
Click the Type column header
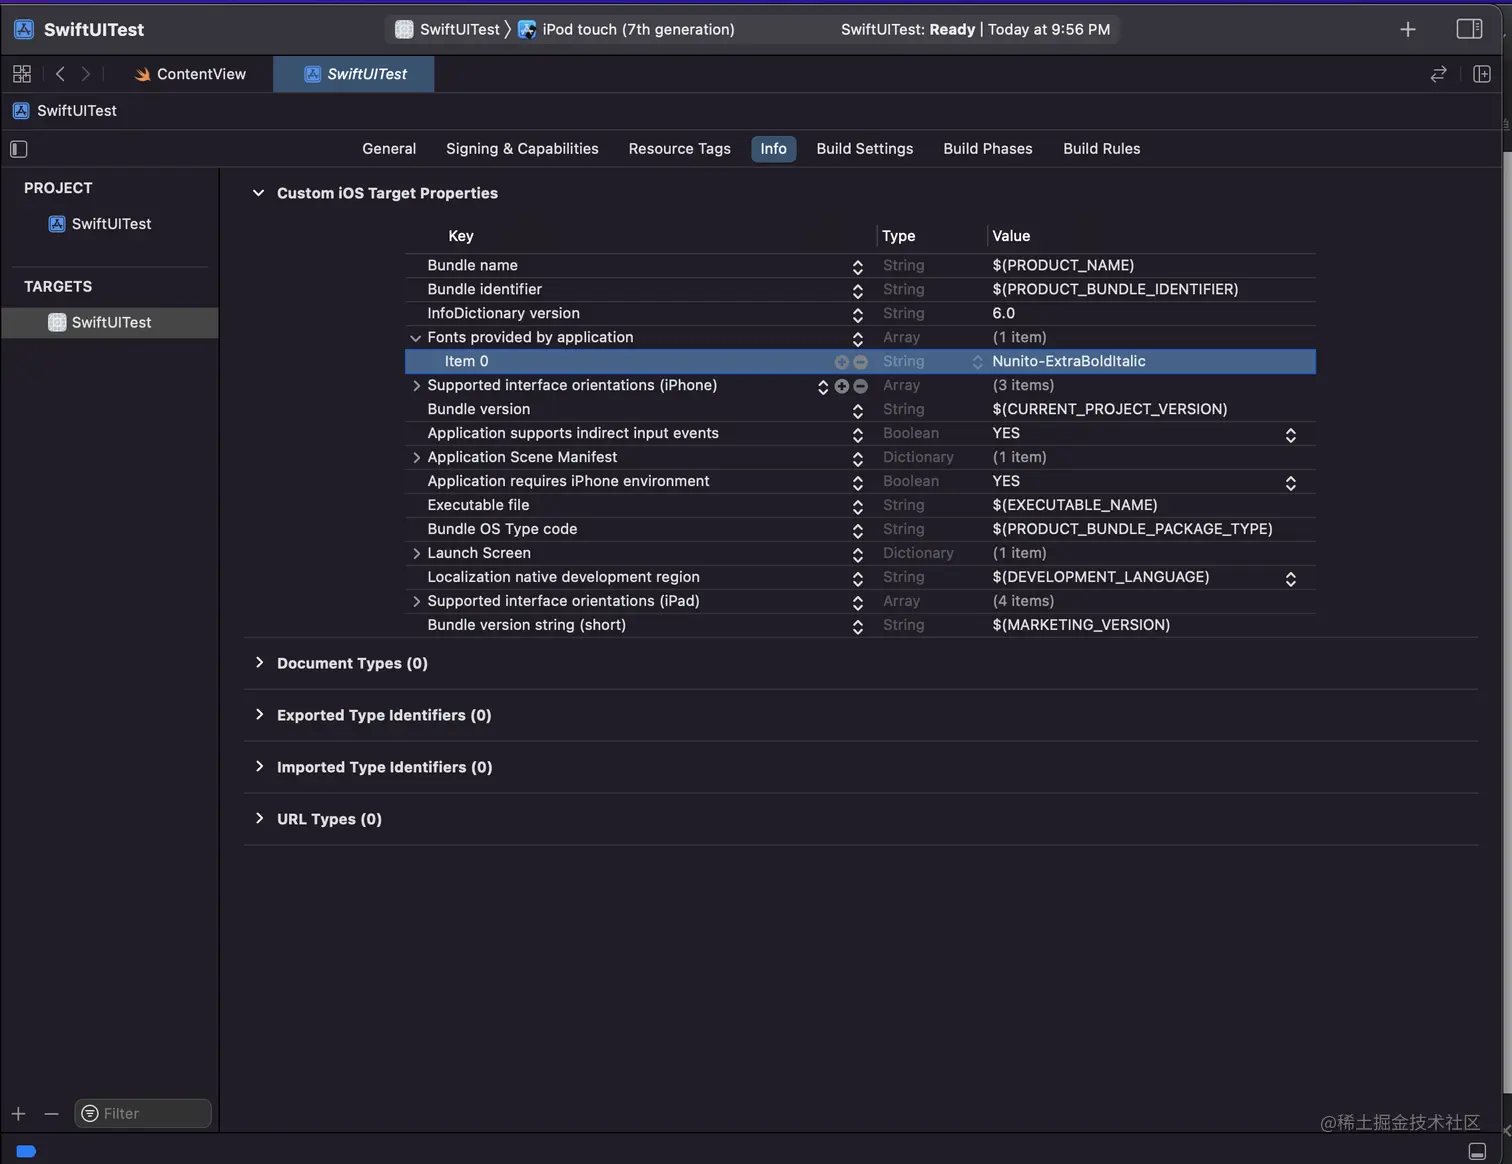898,236
